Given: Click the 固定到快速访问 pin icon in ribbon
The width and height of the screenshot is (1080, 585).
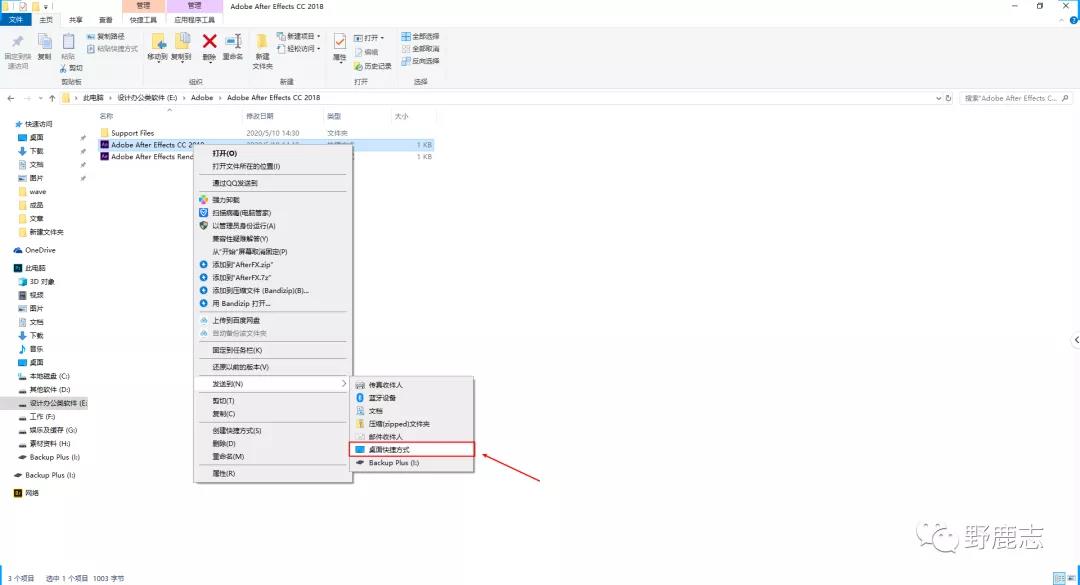Looking at the screenshot, I should [x=17, y=41].
